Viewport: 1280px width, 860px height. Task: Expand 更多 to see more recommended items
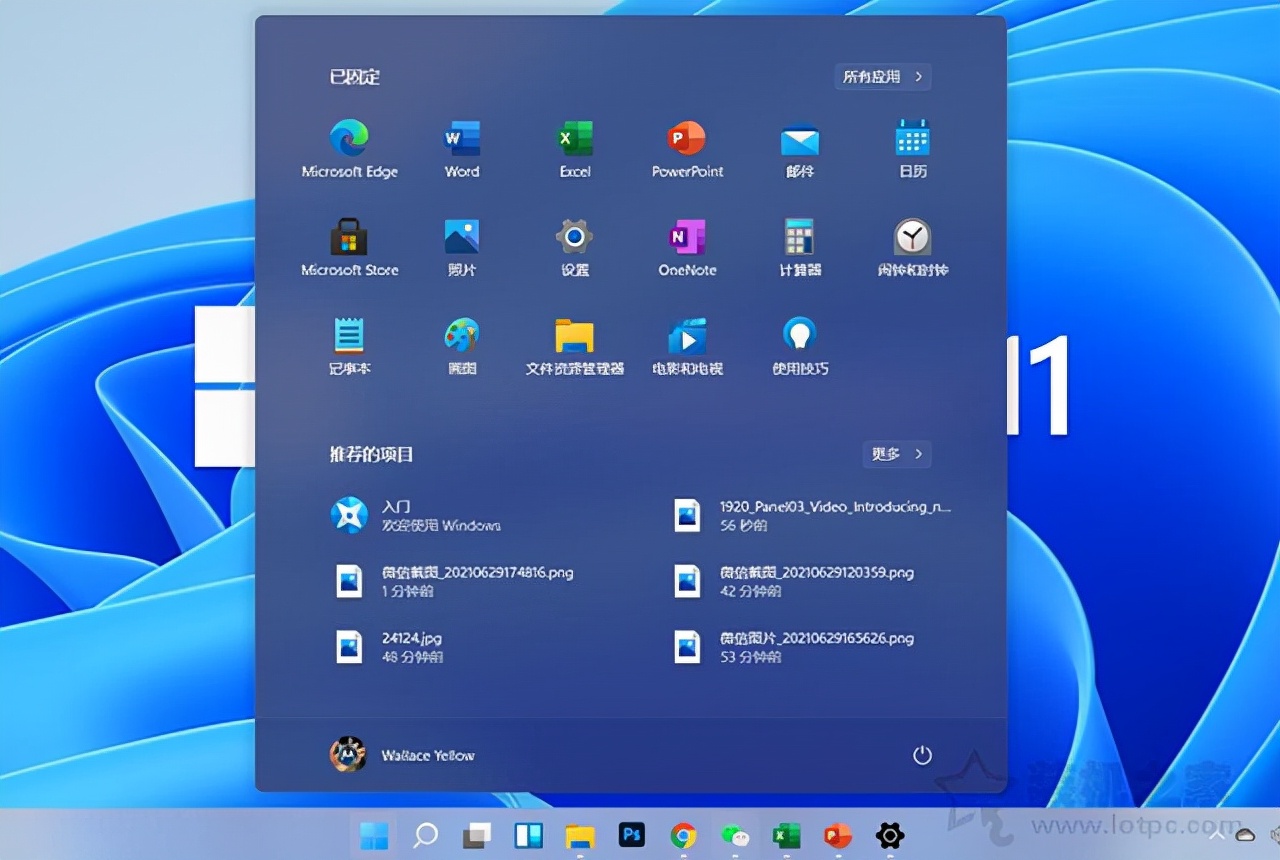pos(896,454)
